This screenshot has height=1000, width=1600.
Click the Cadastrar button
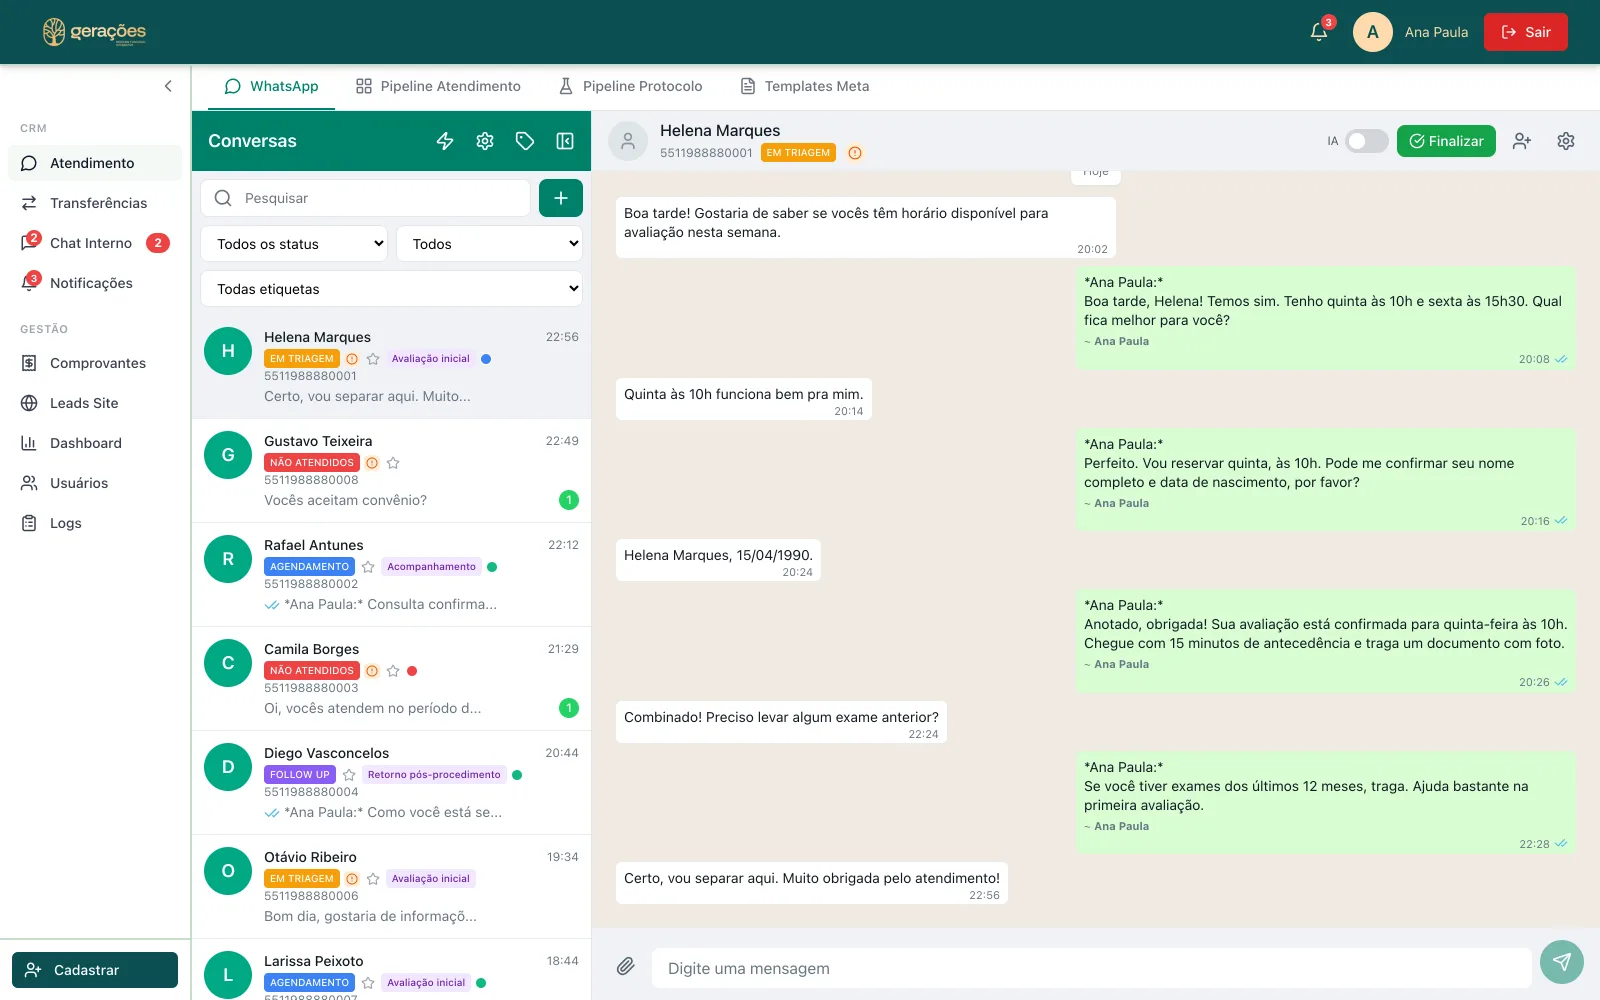[95, 970]
